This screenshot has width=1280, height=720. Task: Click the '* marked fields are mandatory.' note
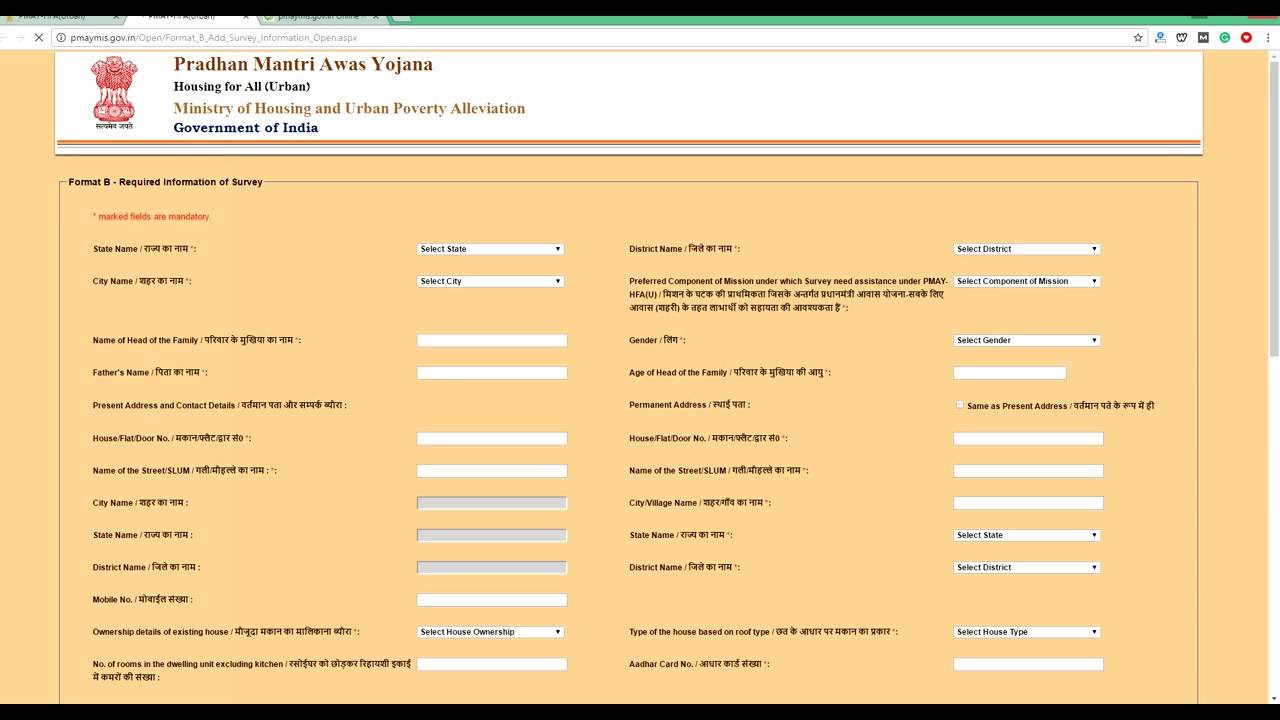click(152, 216)
